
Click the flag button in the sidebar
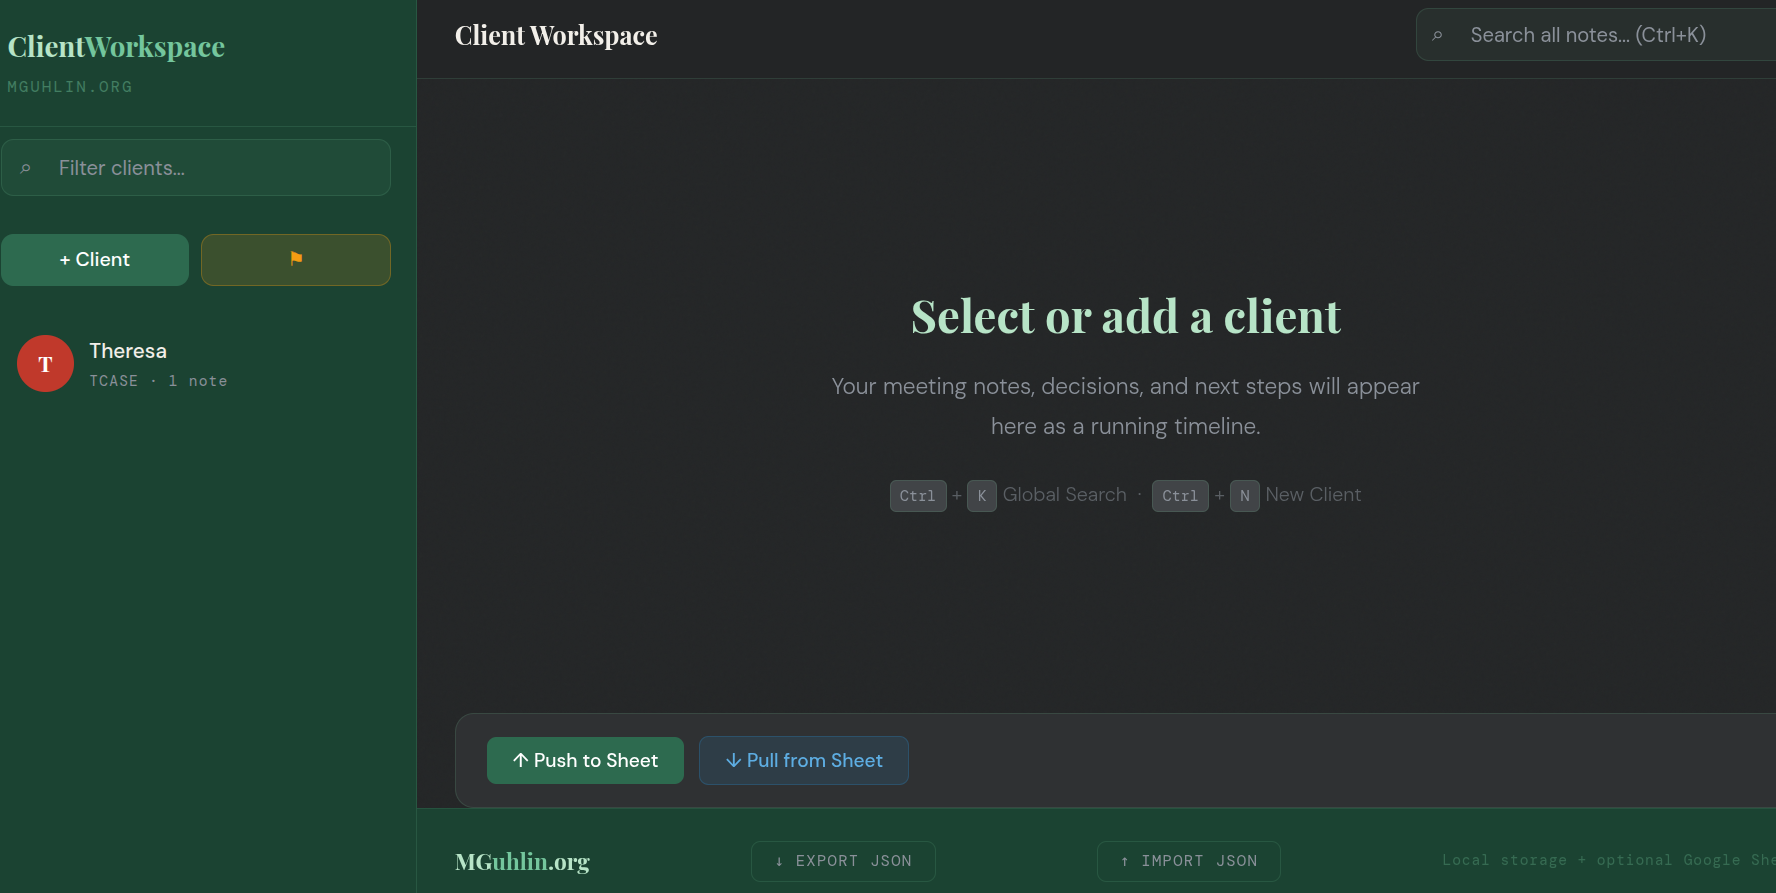295,260
